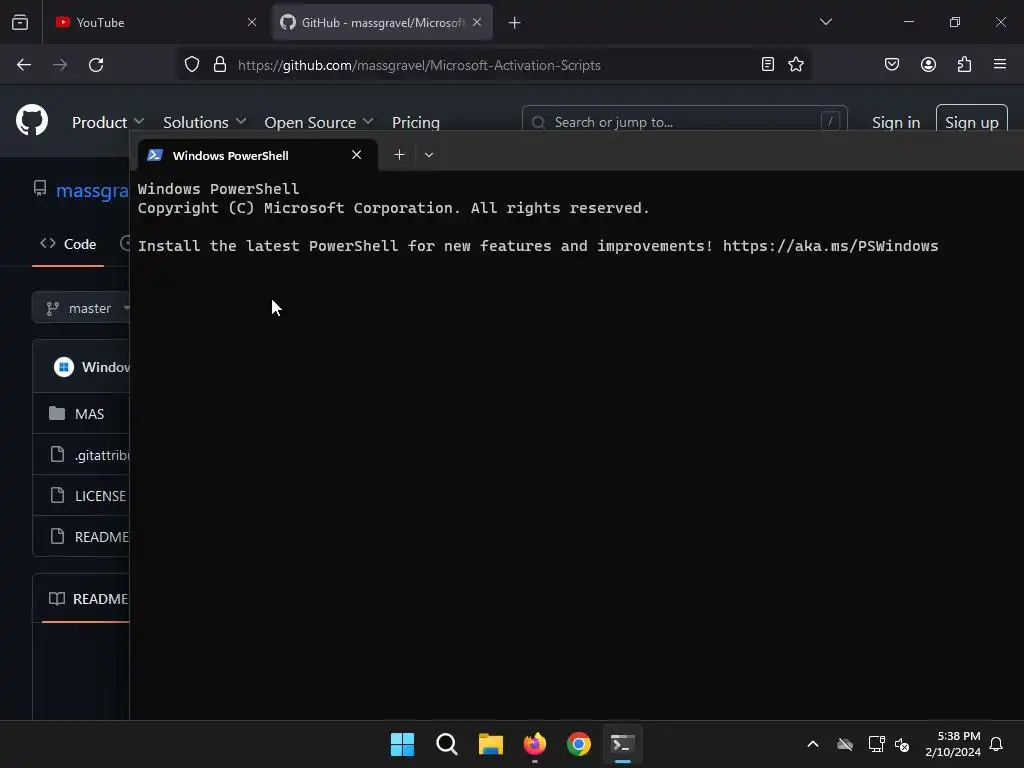
Task: Focus Windows Terminal taskbar icon
Action: tap(622, 744)
